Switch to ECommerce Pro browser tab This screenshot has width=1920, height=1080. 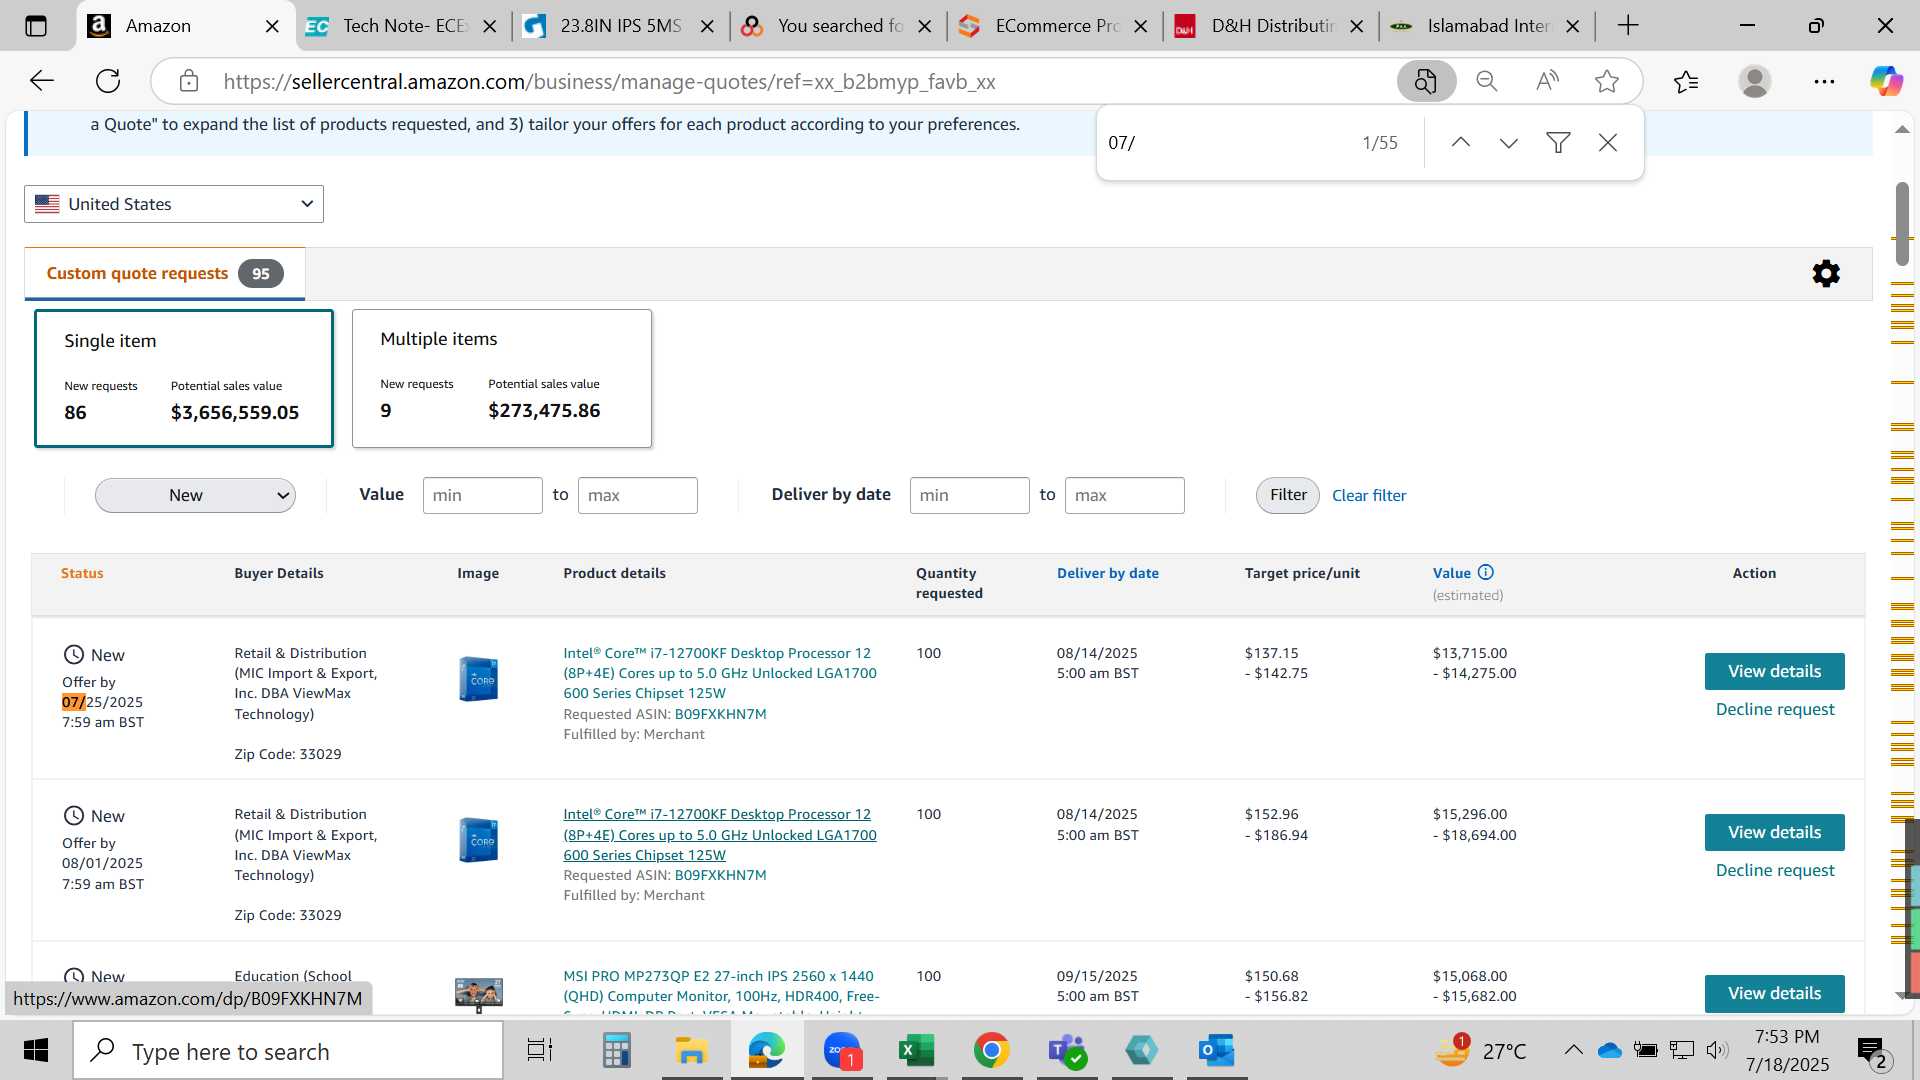1056,26
